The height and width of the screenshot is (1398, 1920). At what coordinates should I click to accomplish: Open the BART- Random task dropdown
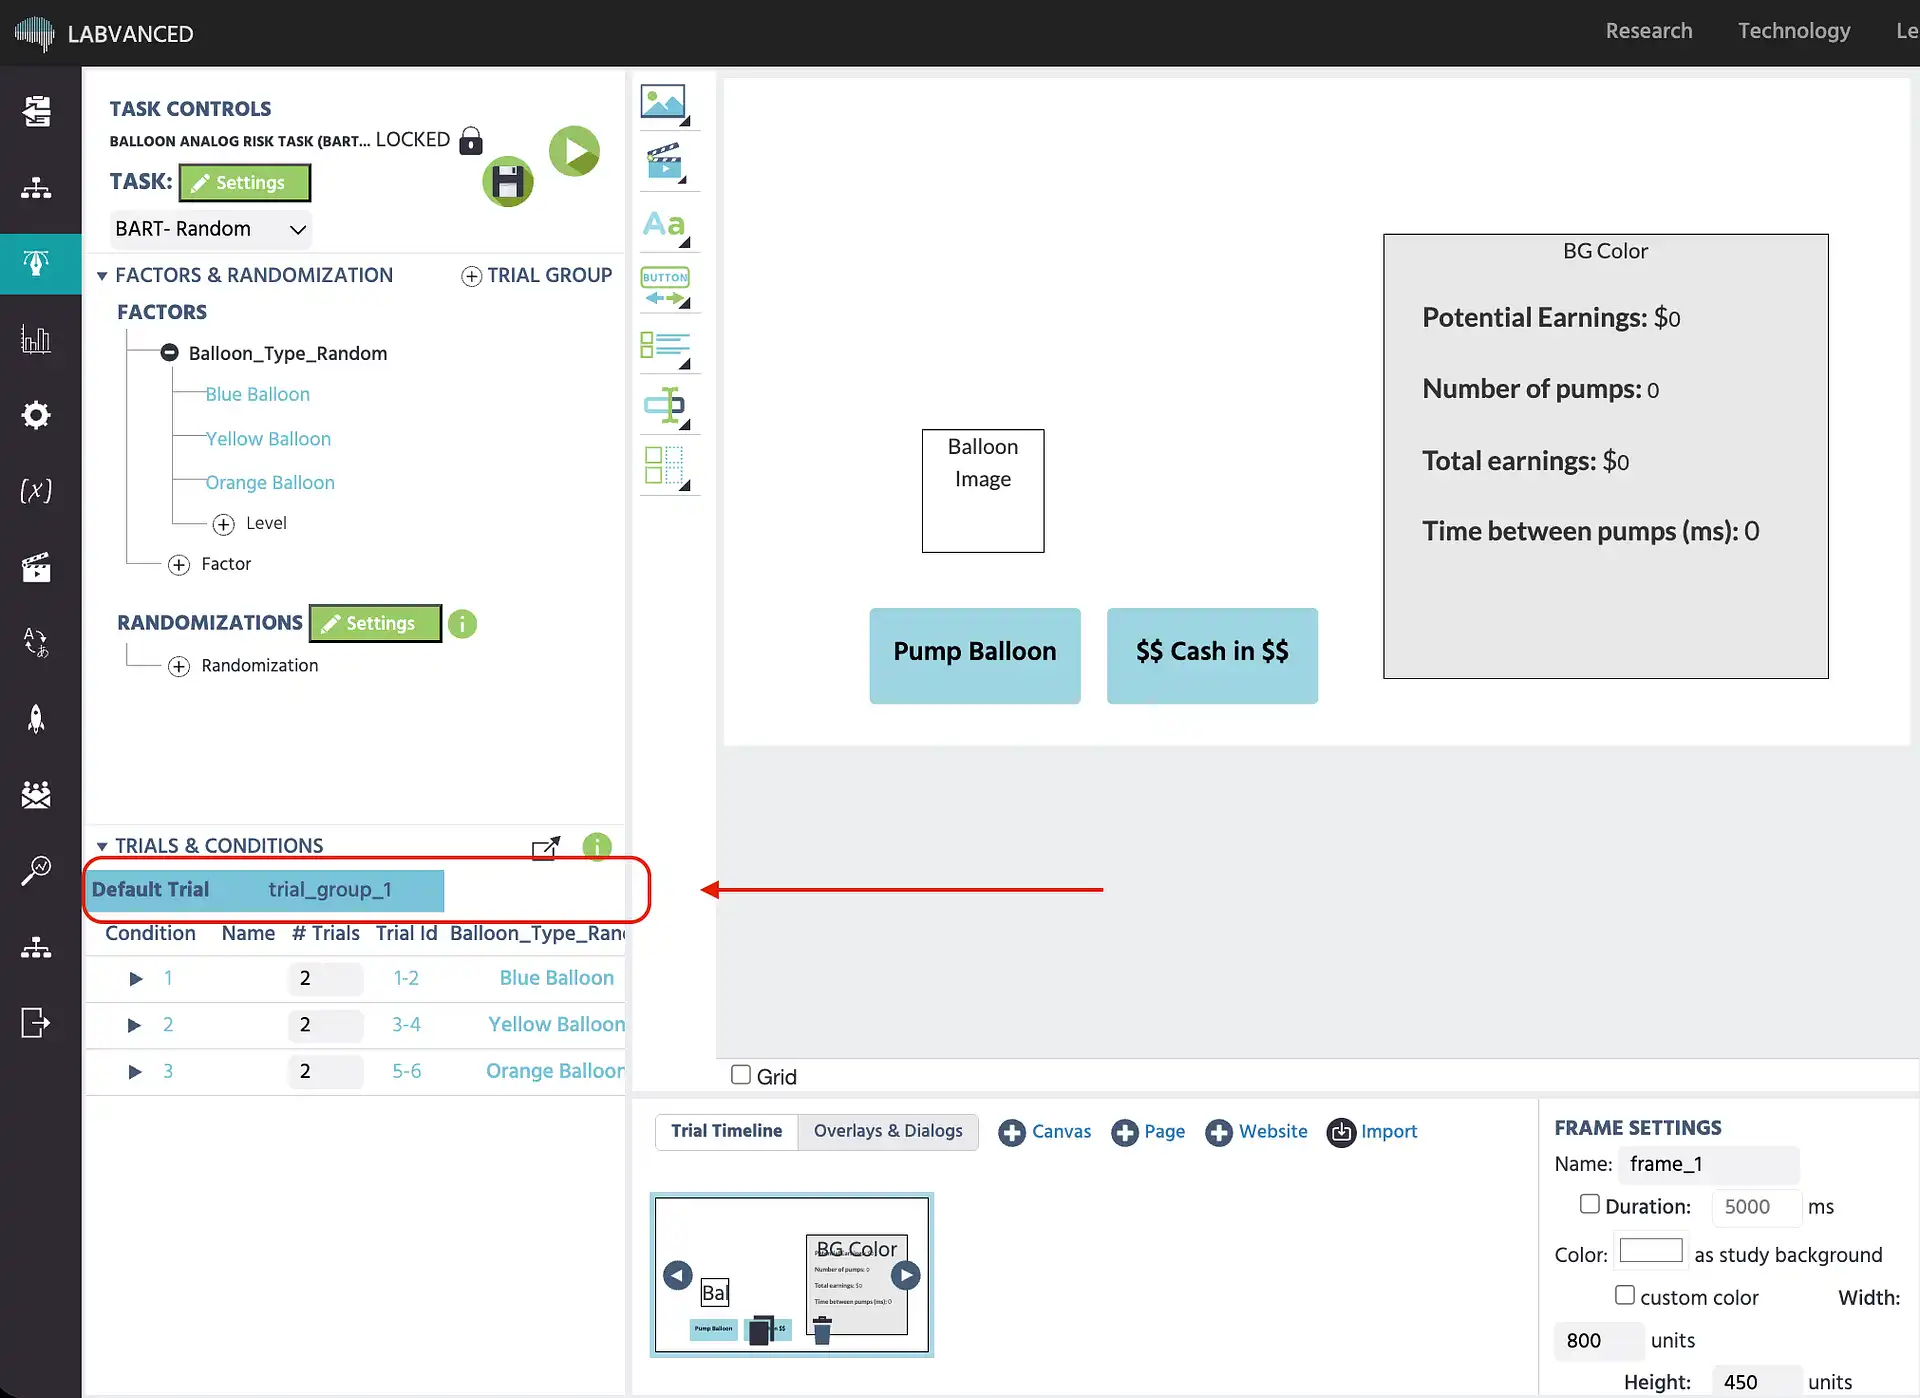[210, 229]
